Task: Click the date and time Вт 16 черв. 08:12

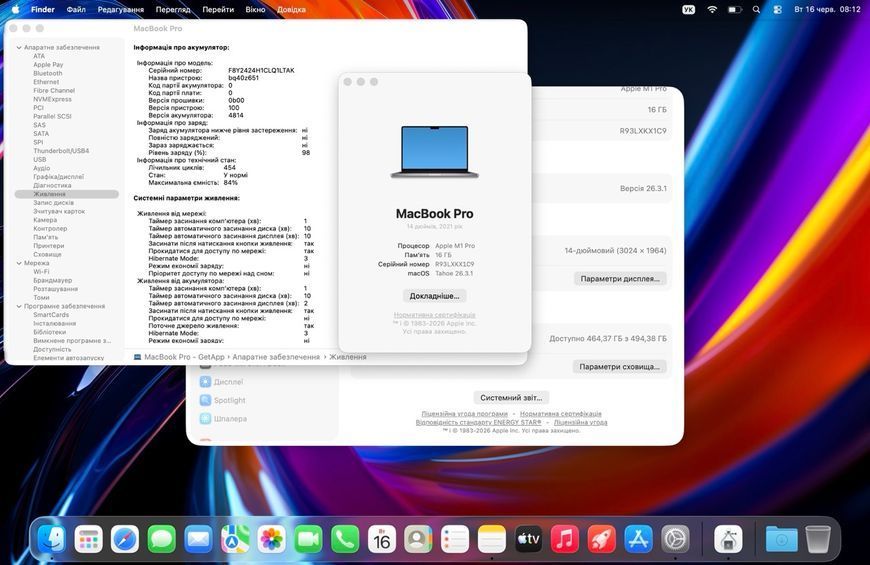Action: click(x=827, y=9)
